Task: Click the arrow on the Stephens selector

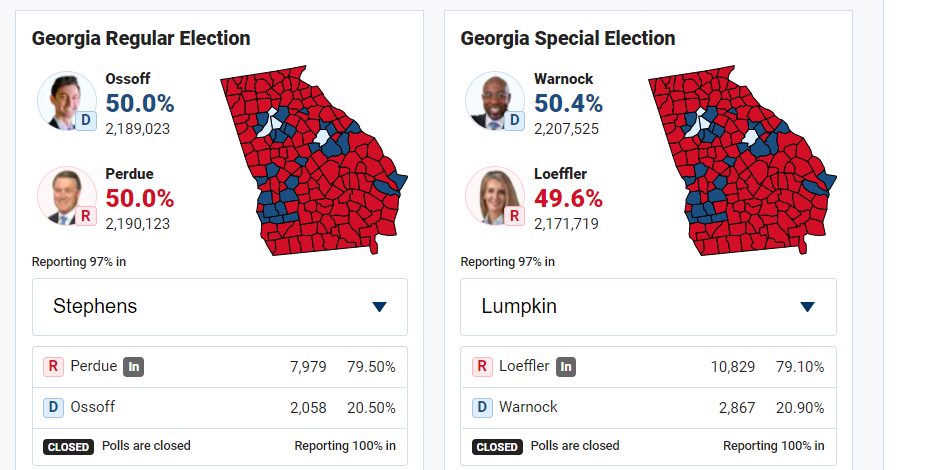Action: [x=379, y=307]
